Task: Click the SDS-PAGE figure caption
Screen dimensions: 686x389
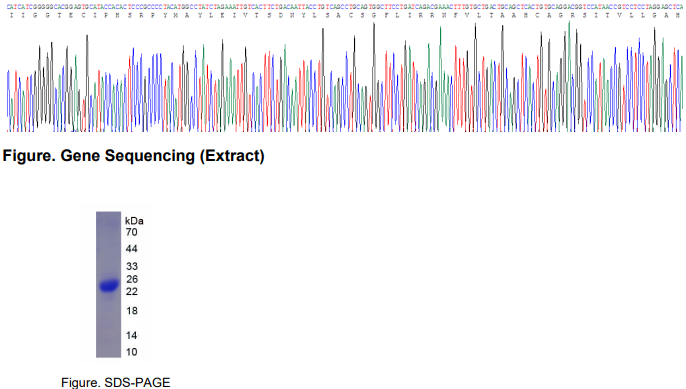Action: (x=116, y=382)
